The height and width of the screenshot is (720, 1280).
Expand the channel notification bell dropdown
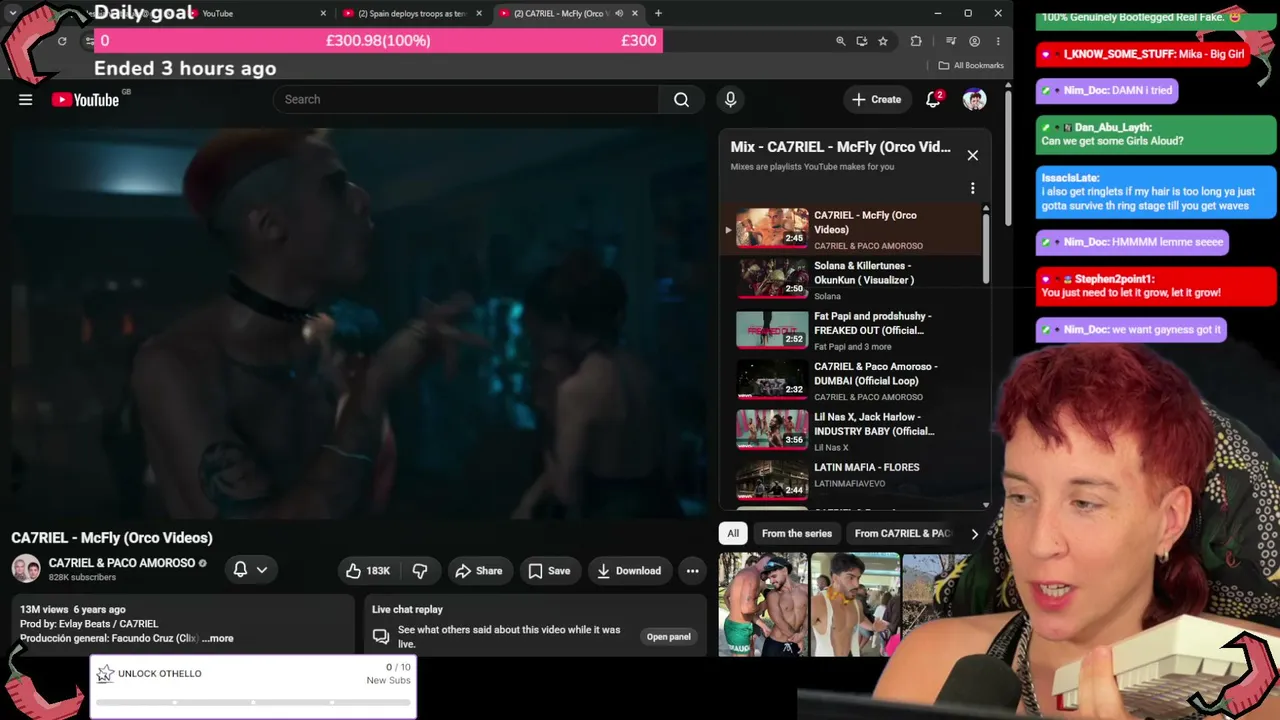click(250, 569)
